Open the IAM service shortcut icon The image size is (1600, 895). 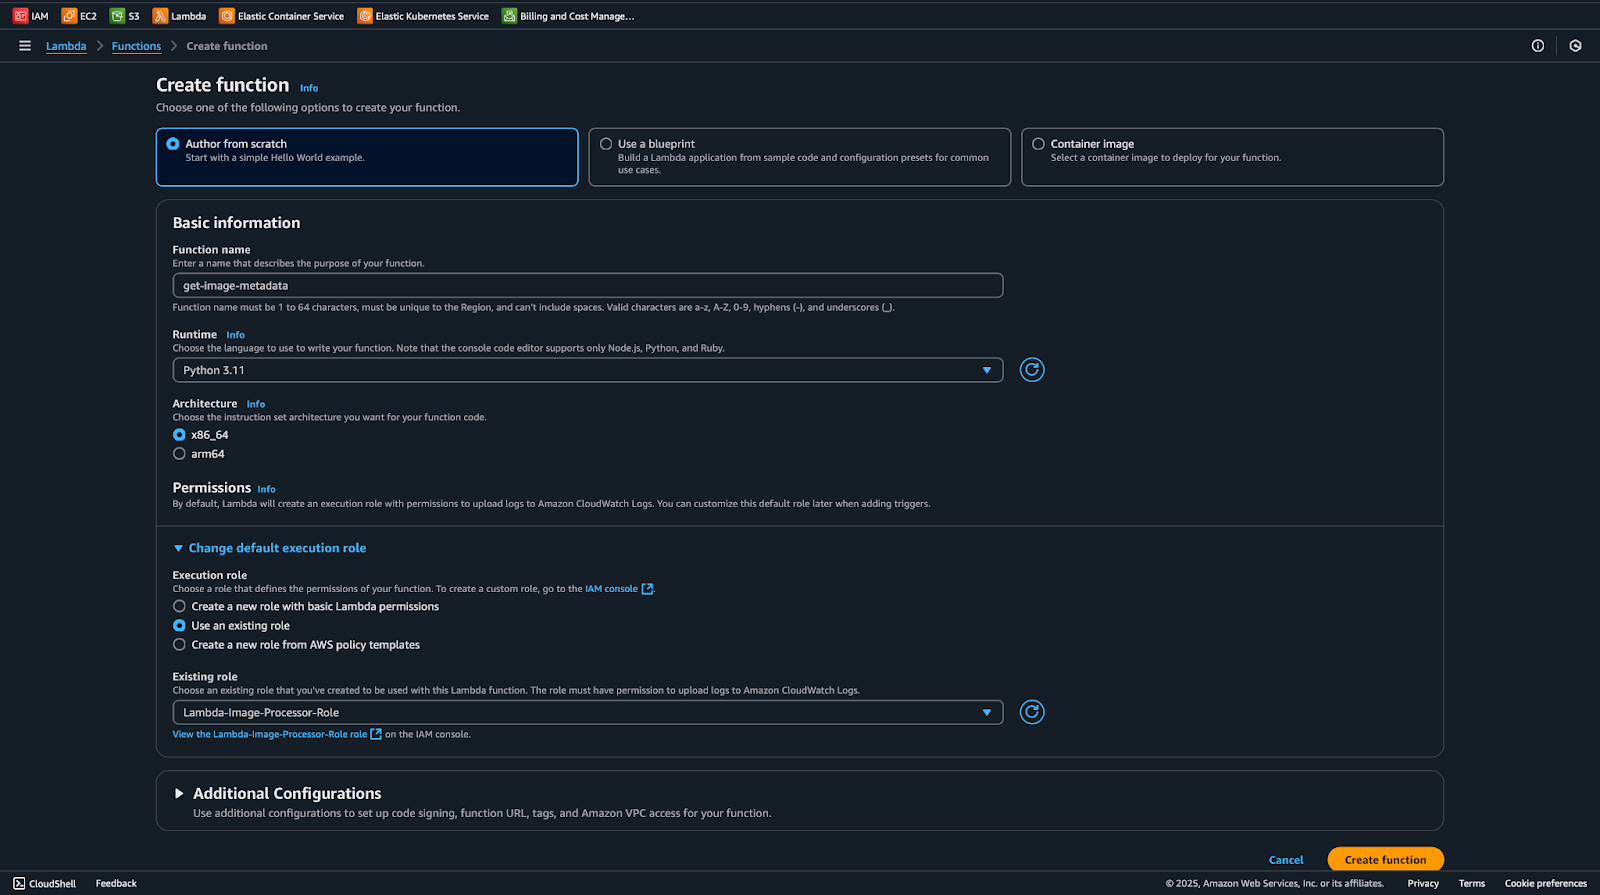[x=20, y=16]
